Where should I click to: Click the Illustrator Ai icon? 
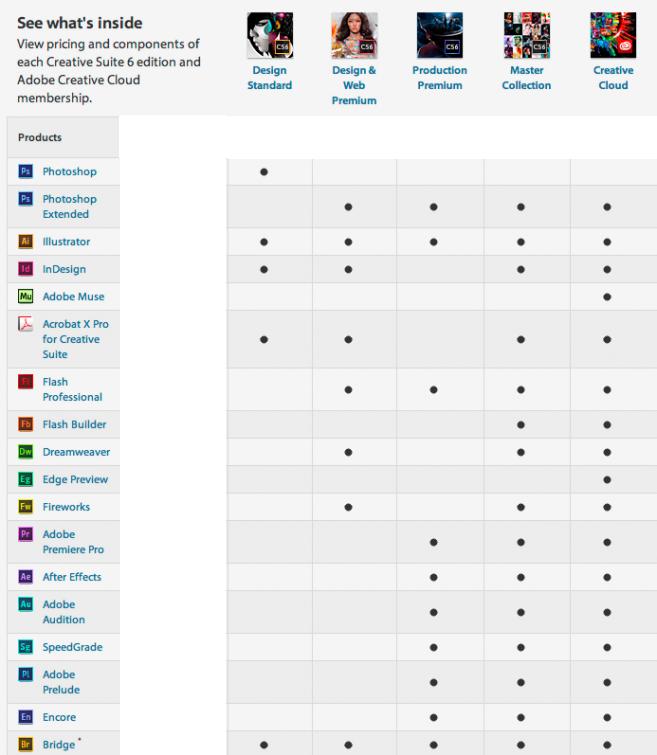click(x=26, y=242)
